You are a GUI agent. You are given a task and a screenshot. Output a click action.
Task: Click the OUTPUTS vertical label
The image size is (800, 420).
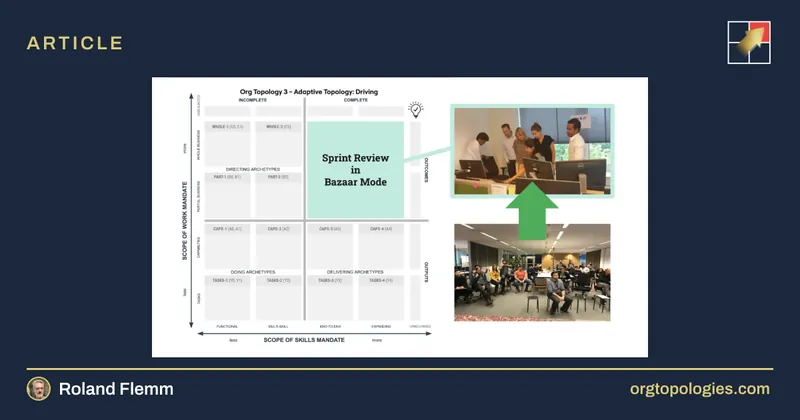pos(427,272)
